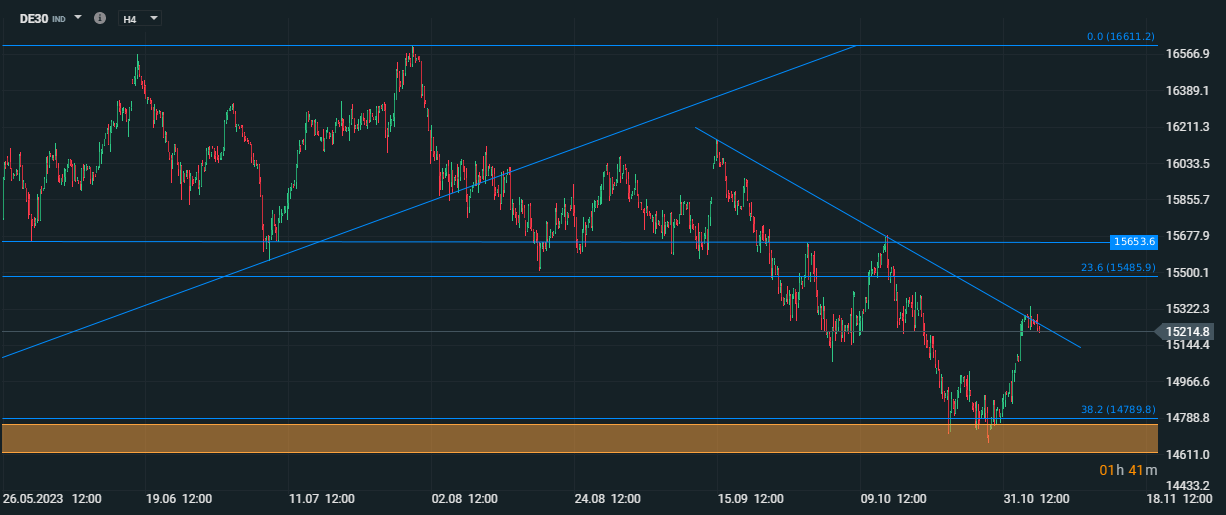Click the 15.09 12:00 date label
This screenshot has width=1226, height=515.
(753, 497)
